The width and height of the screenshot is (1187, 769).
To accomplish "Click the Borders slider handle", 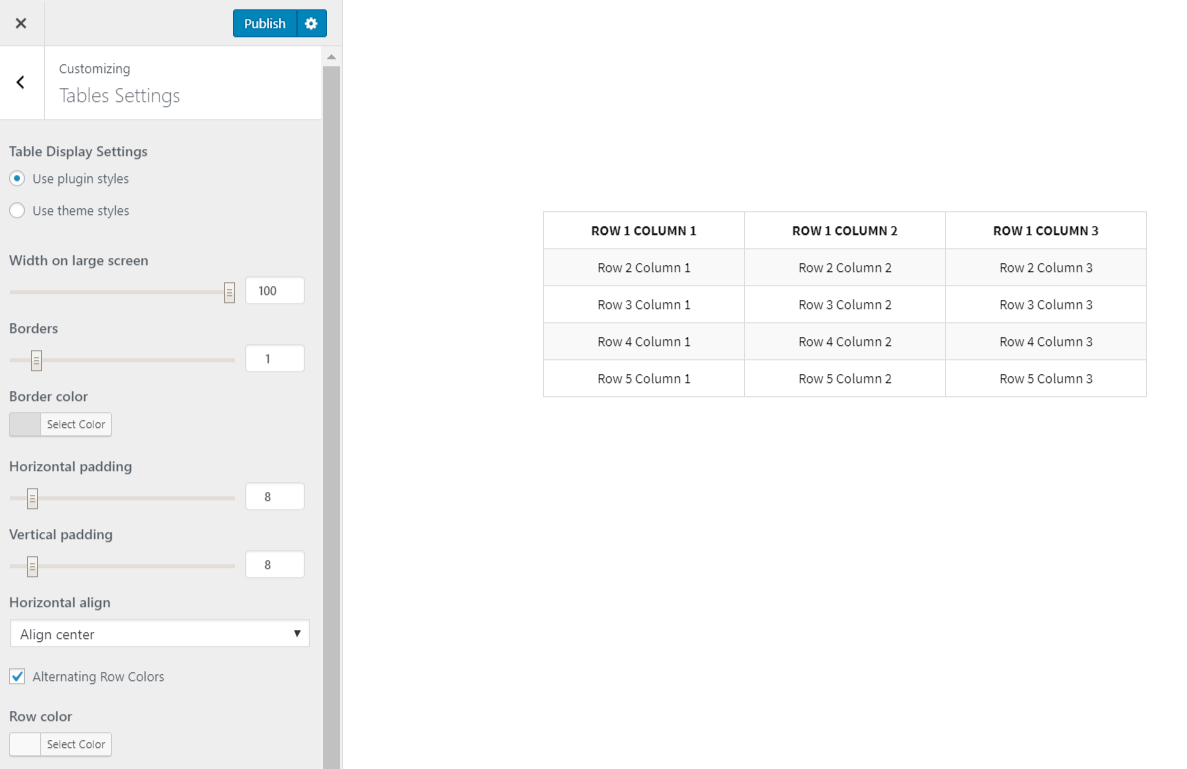I will click(36, 360).
